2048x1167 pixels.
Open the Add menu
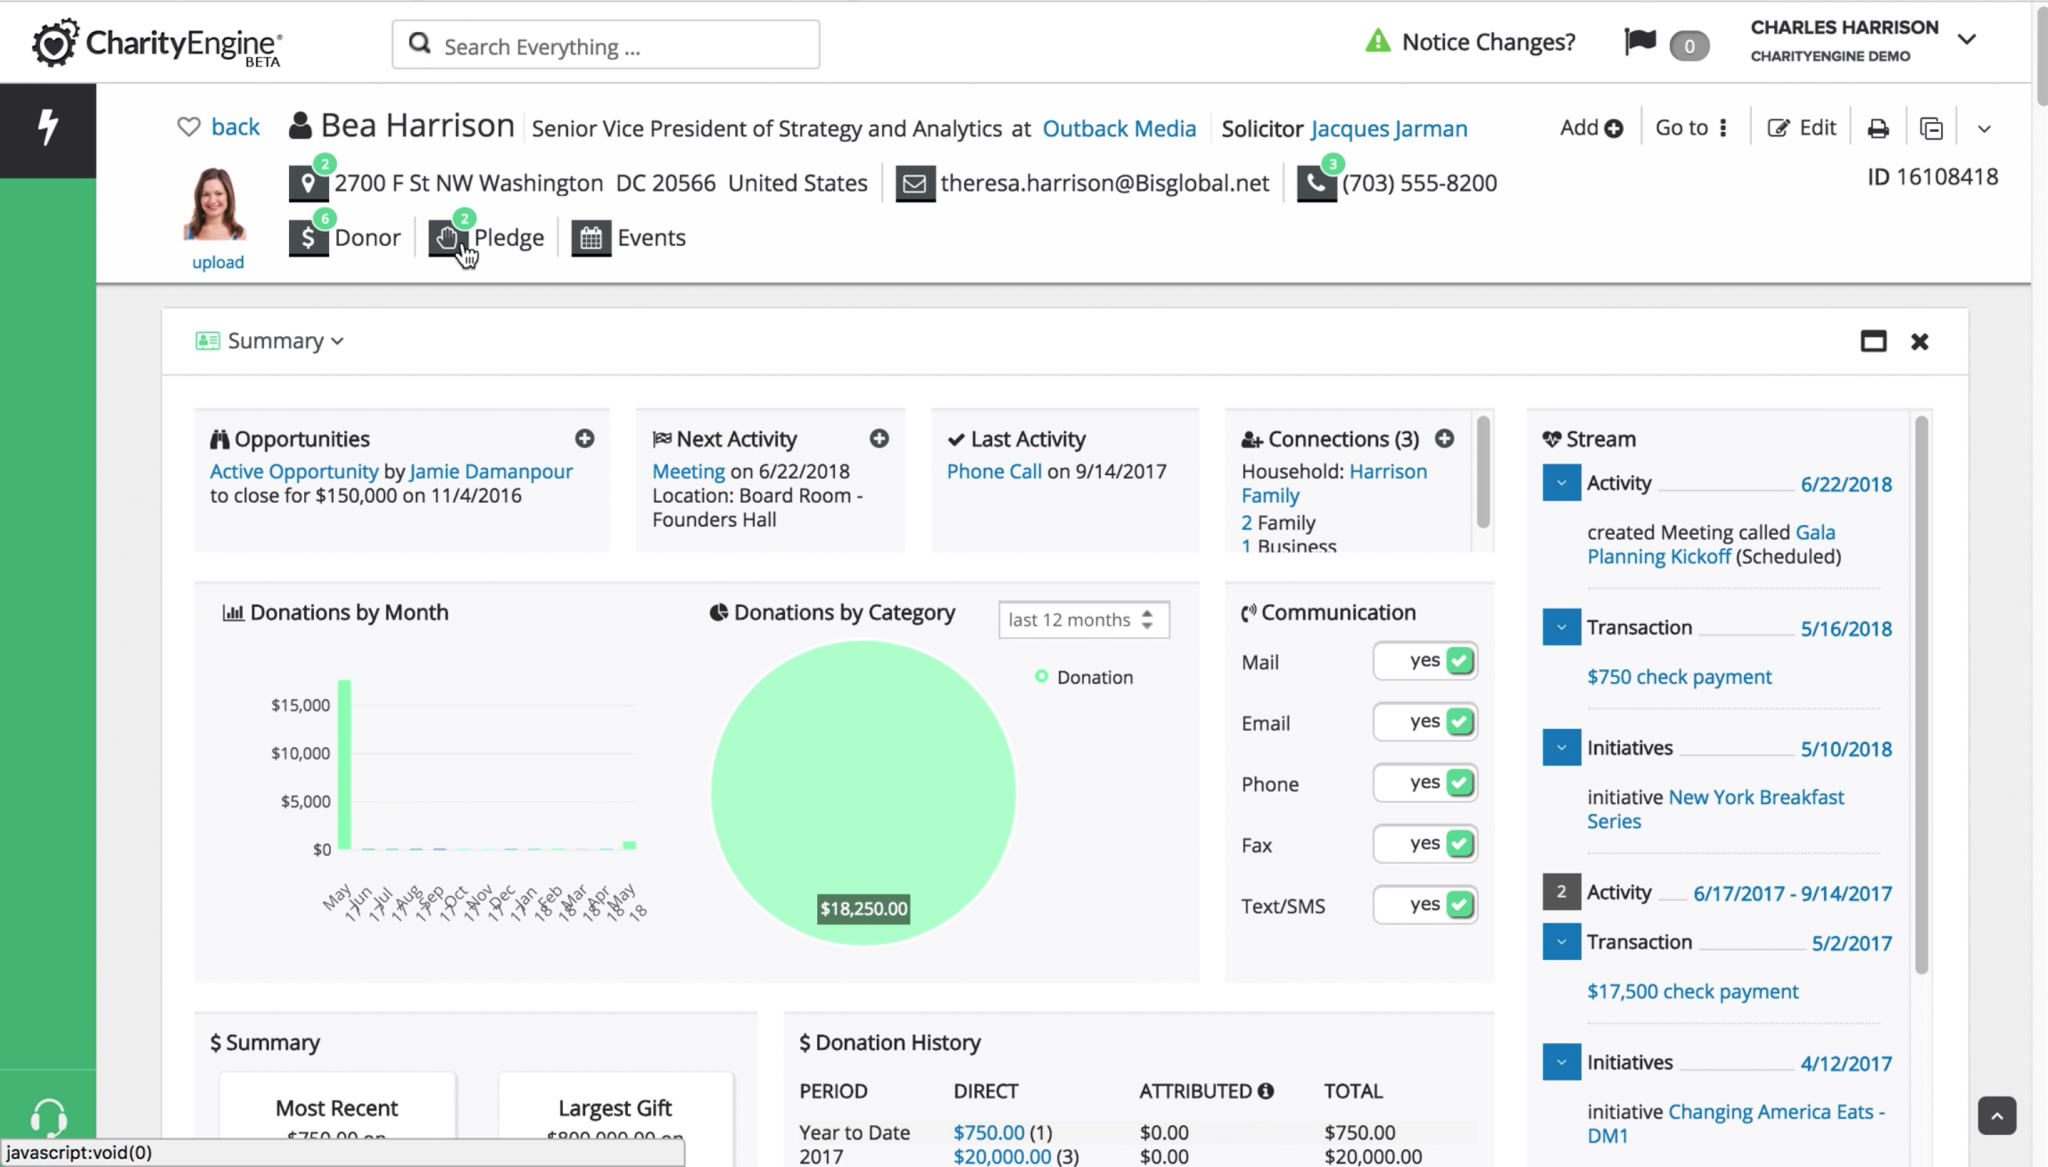tap(1591, 128)
